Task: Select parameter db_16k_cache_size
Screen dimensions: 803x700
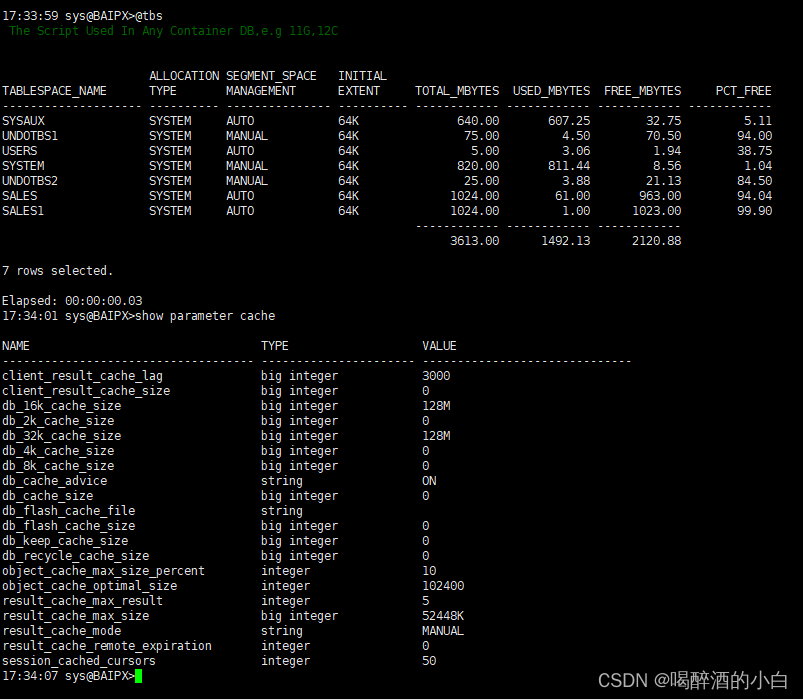Action: [x=61, y=406]
